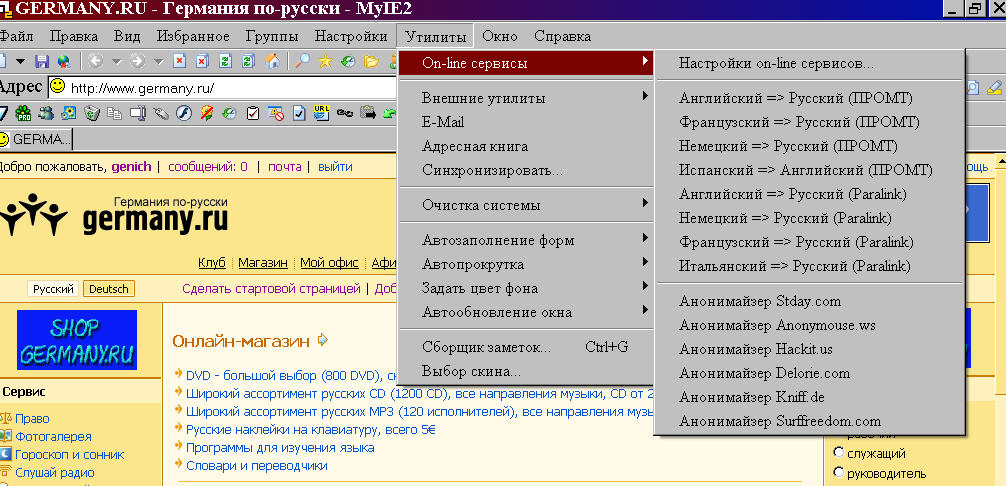Click the yellow folder icon in toolbar
The height and width of the screenshot is (486, 1006).
[x=371, y=62]
